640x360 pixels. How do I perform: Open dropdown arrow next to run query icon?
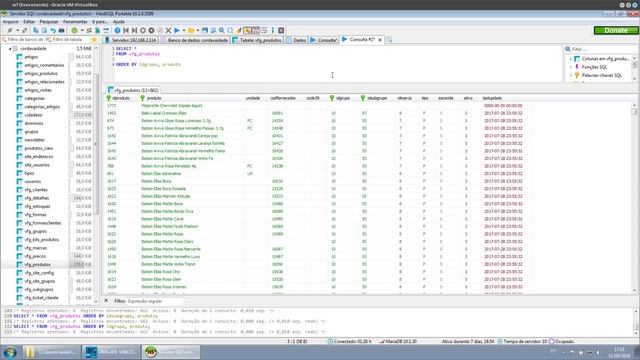[184, 31]
